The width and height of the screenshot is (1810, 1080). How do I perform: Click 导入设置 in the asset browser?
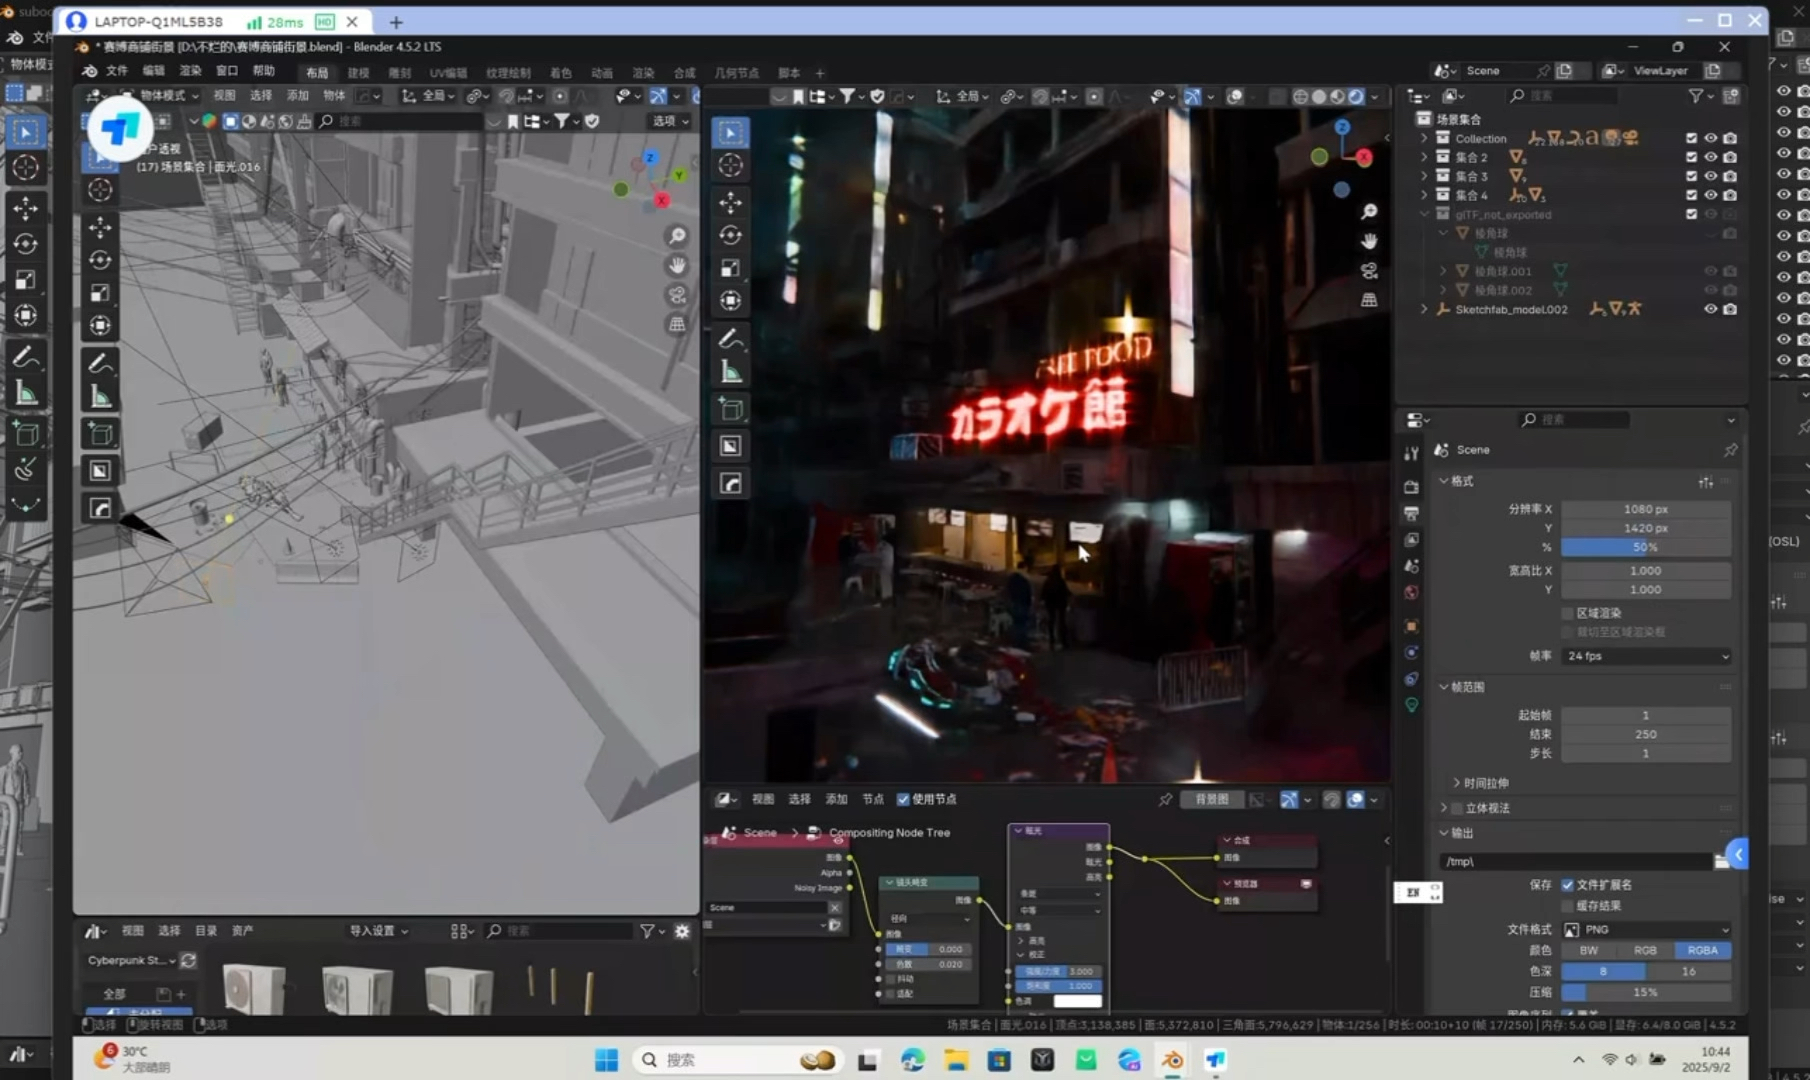coord(378,931)
